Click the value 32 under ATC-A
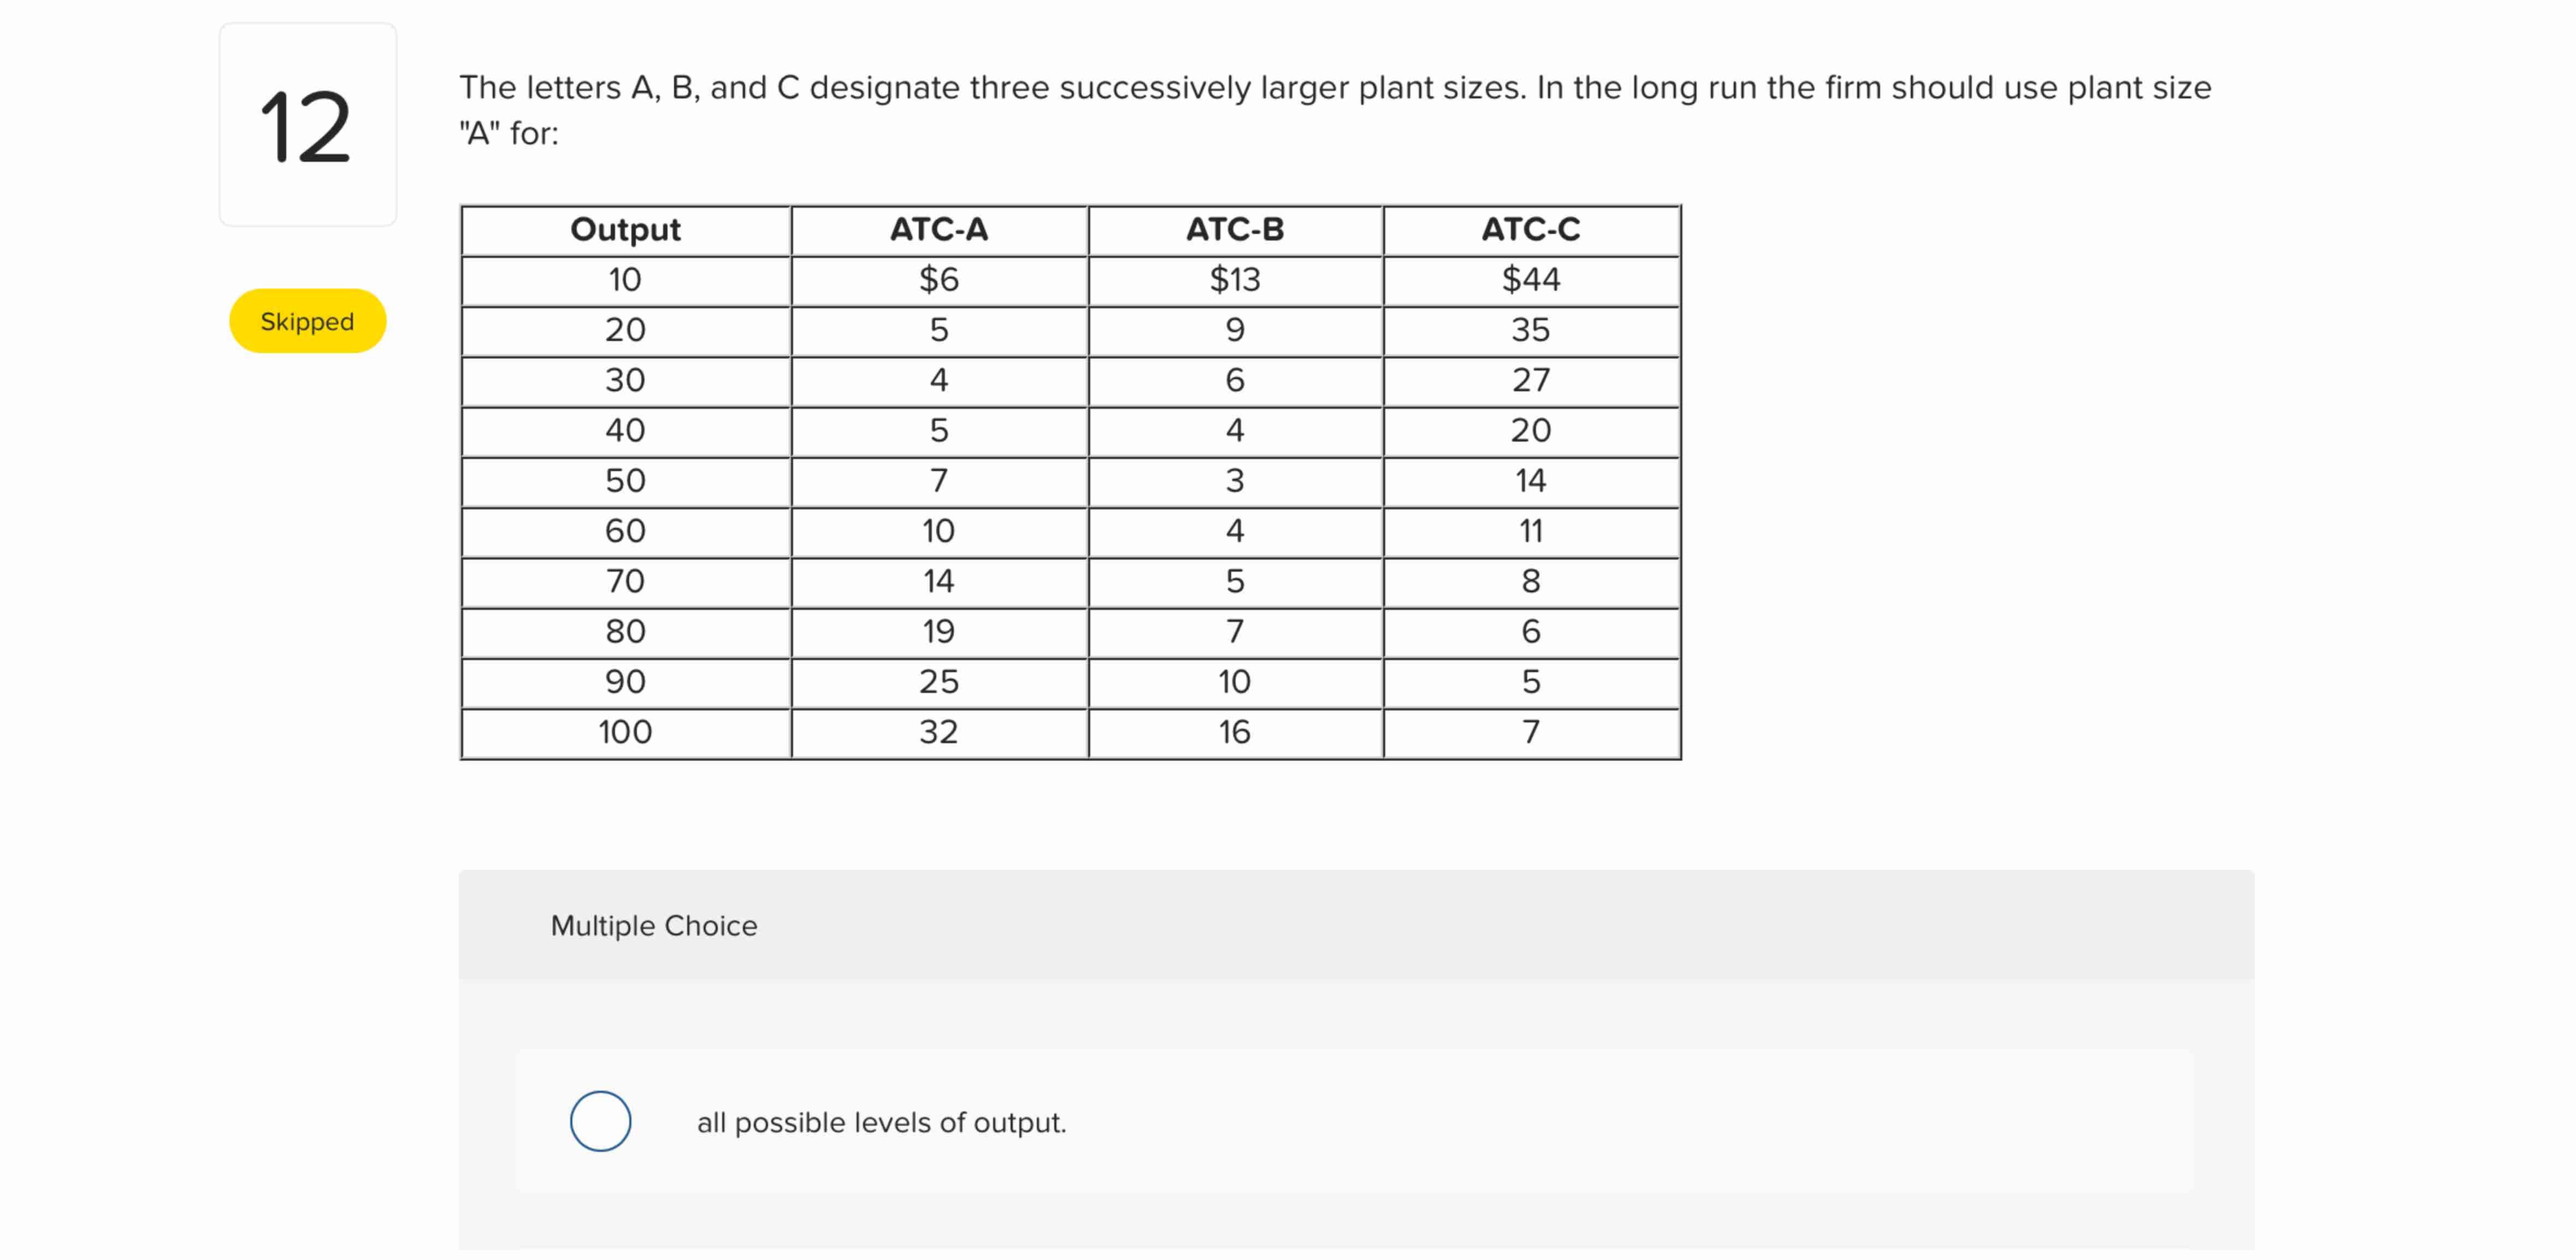This screenshot has width=2576, height=1260. (x=938, y=731)
